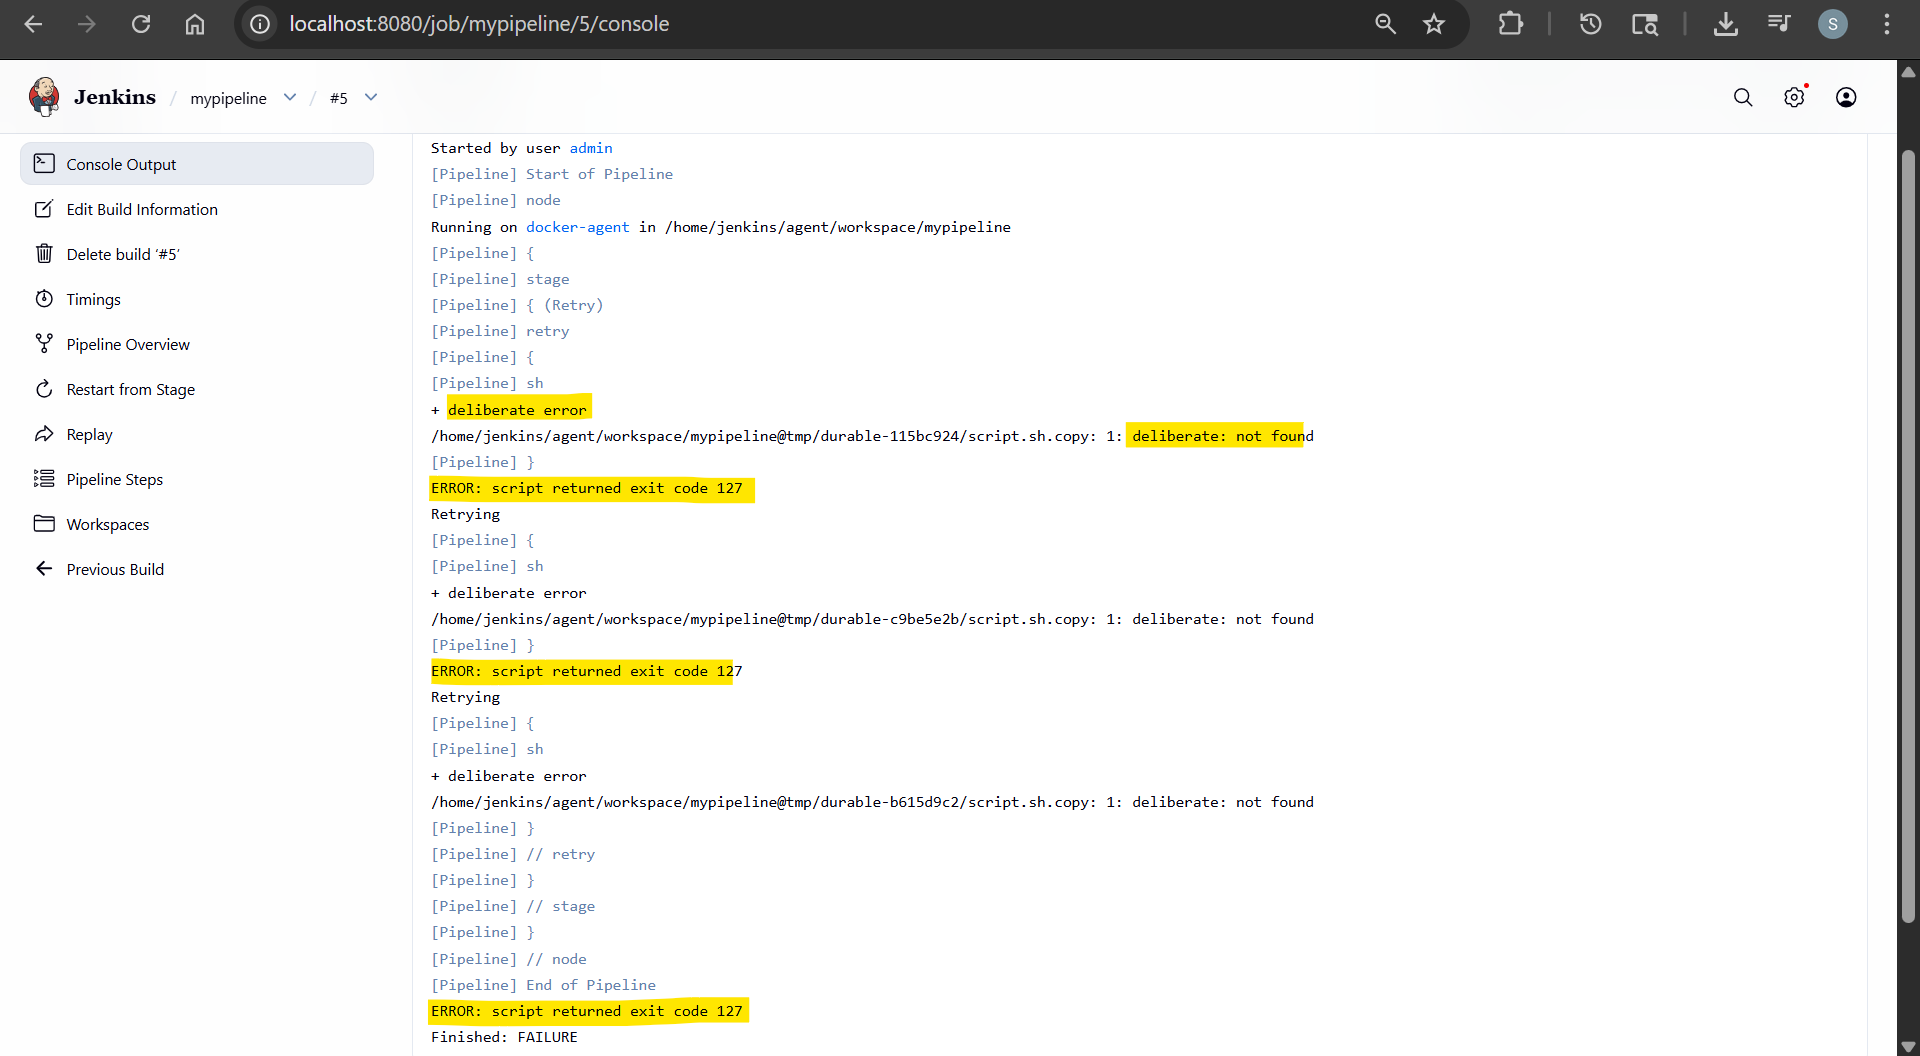Open the zoom magnifier in address bar

click(1385, 24)
